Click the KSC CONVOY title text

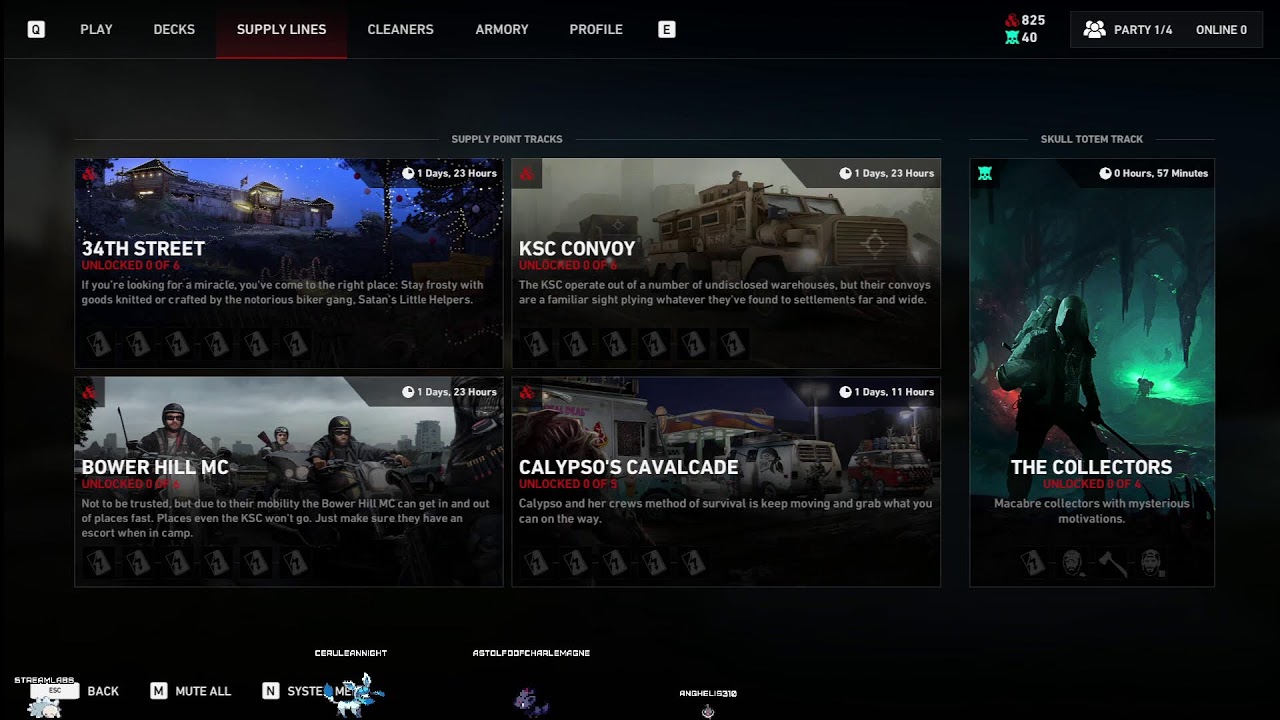(577, 248)
